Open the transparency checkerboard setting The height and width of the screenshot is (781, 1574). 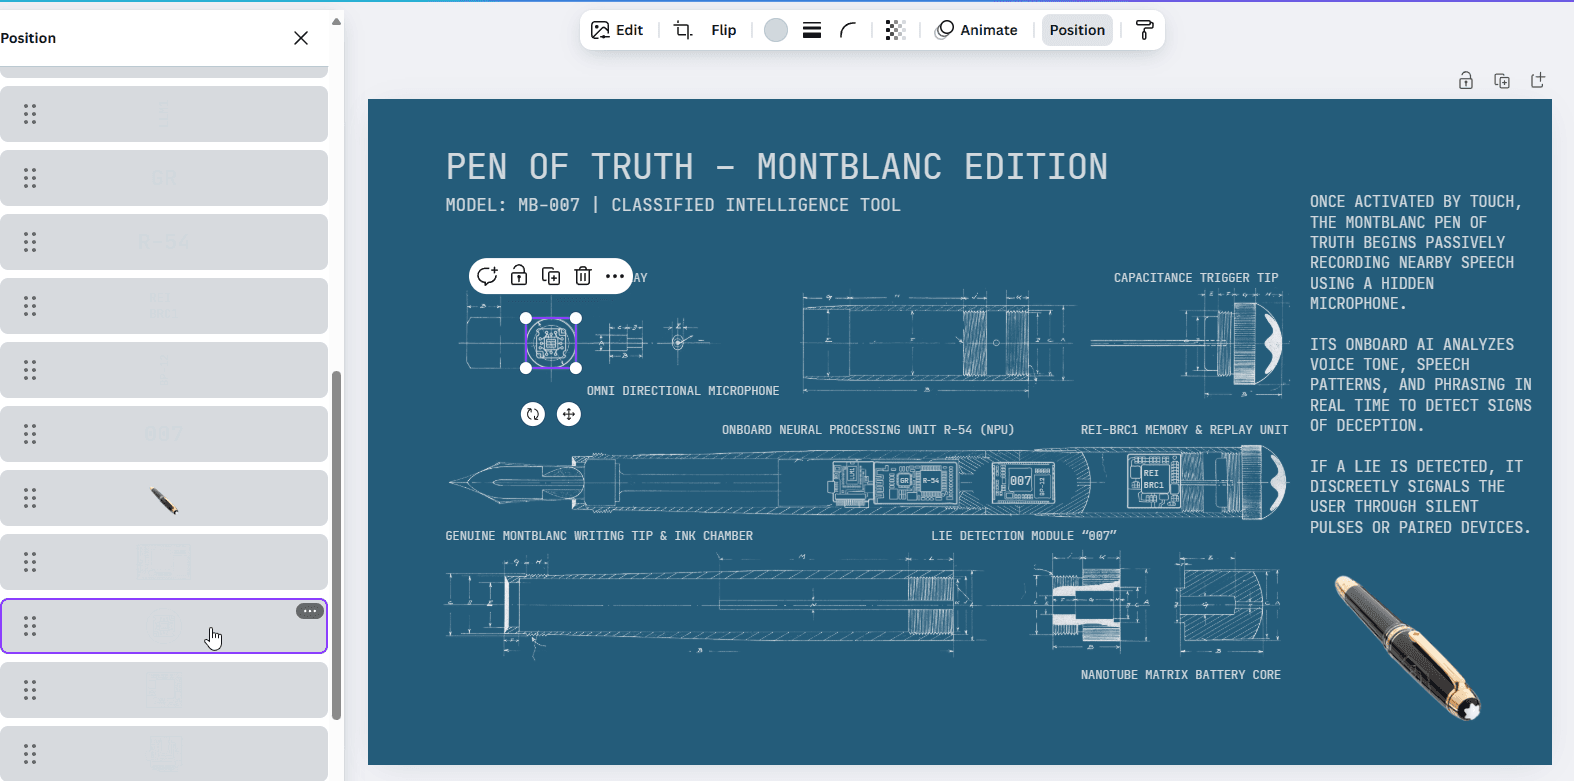tap(895, 30)
